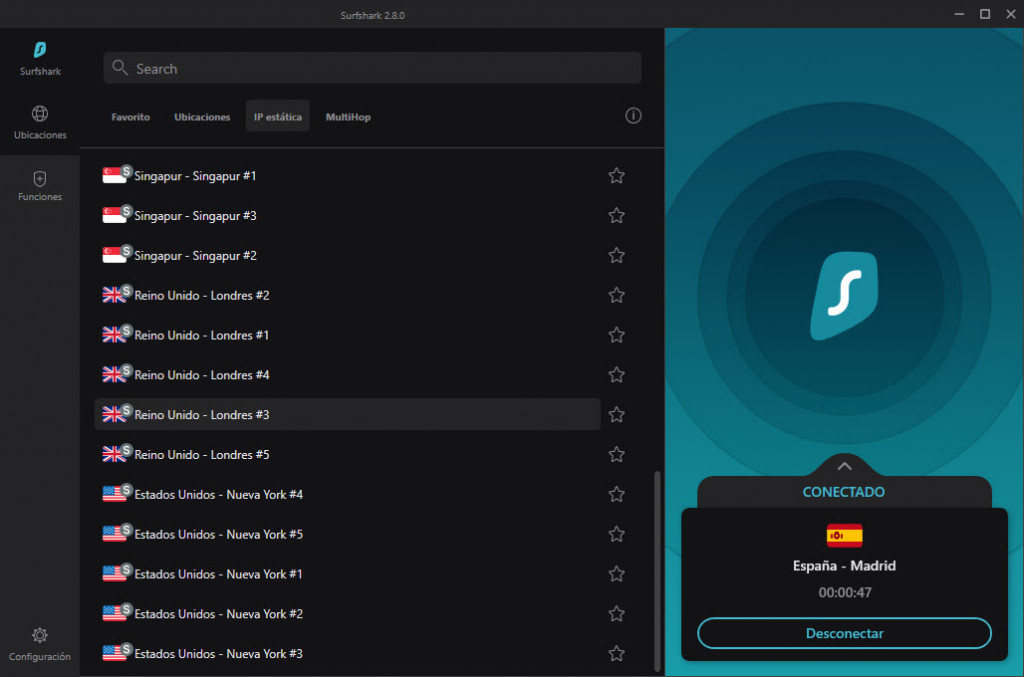Select Reino Unido - Londres #1
Screen dimensions: 1024x677
click(347, 335)
